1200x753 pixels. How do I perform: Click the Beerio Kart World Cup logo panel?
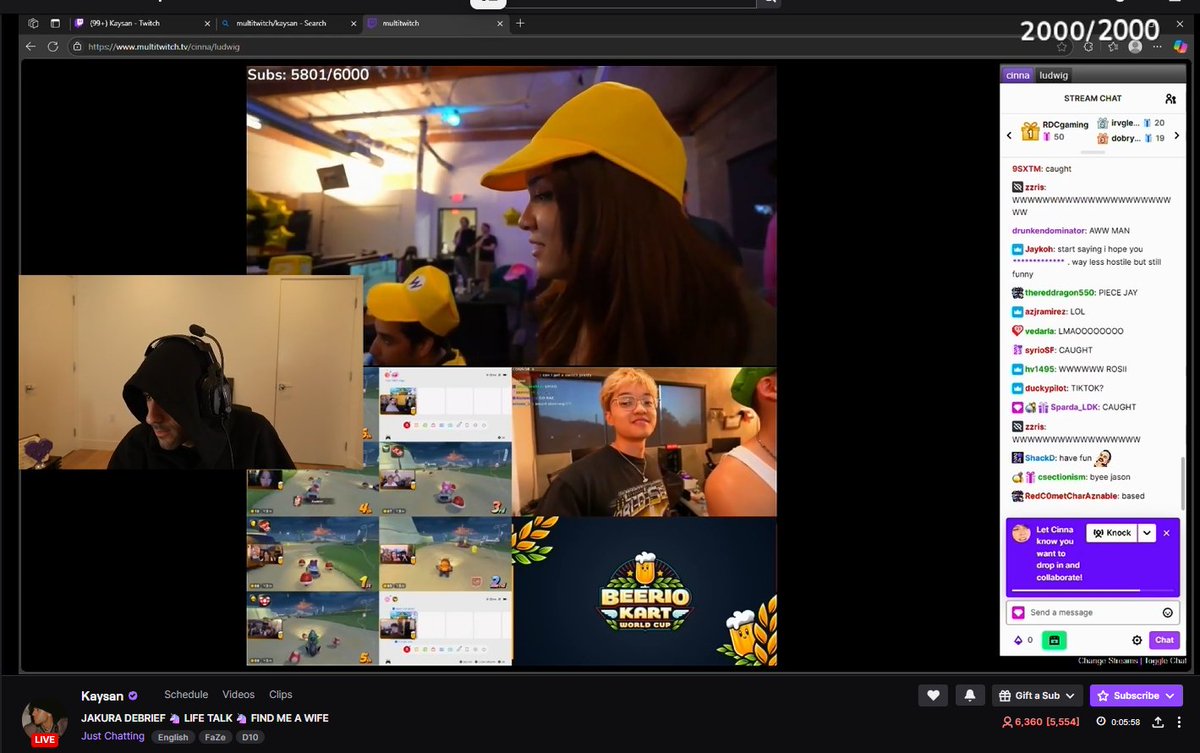point(645,591)
